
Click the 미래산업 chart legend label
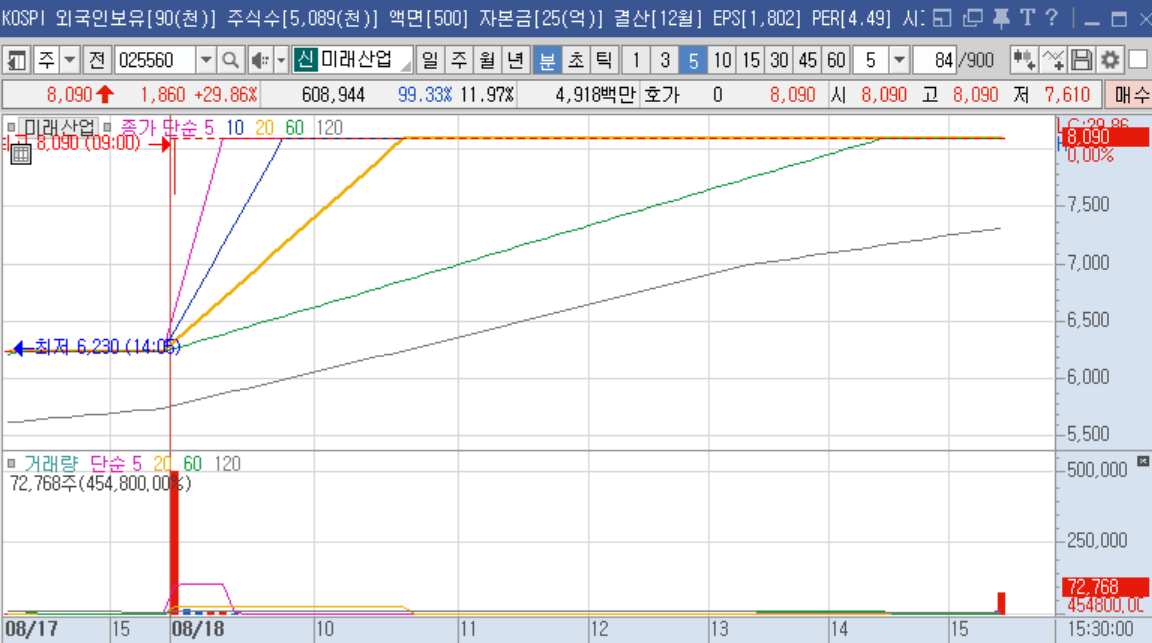click(60, 128)
